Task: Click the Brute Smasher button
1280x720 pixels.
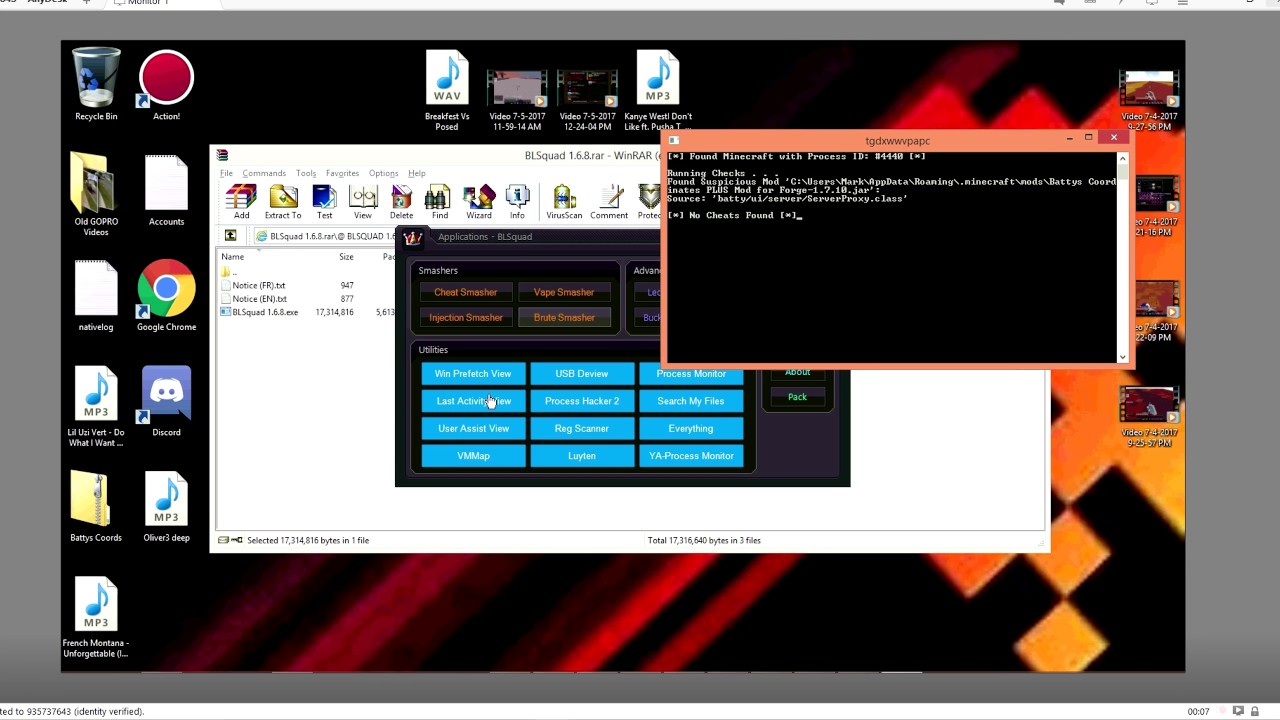Action: point(564,317)
